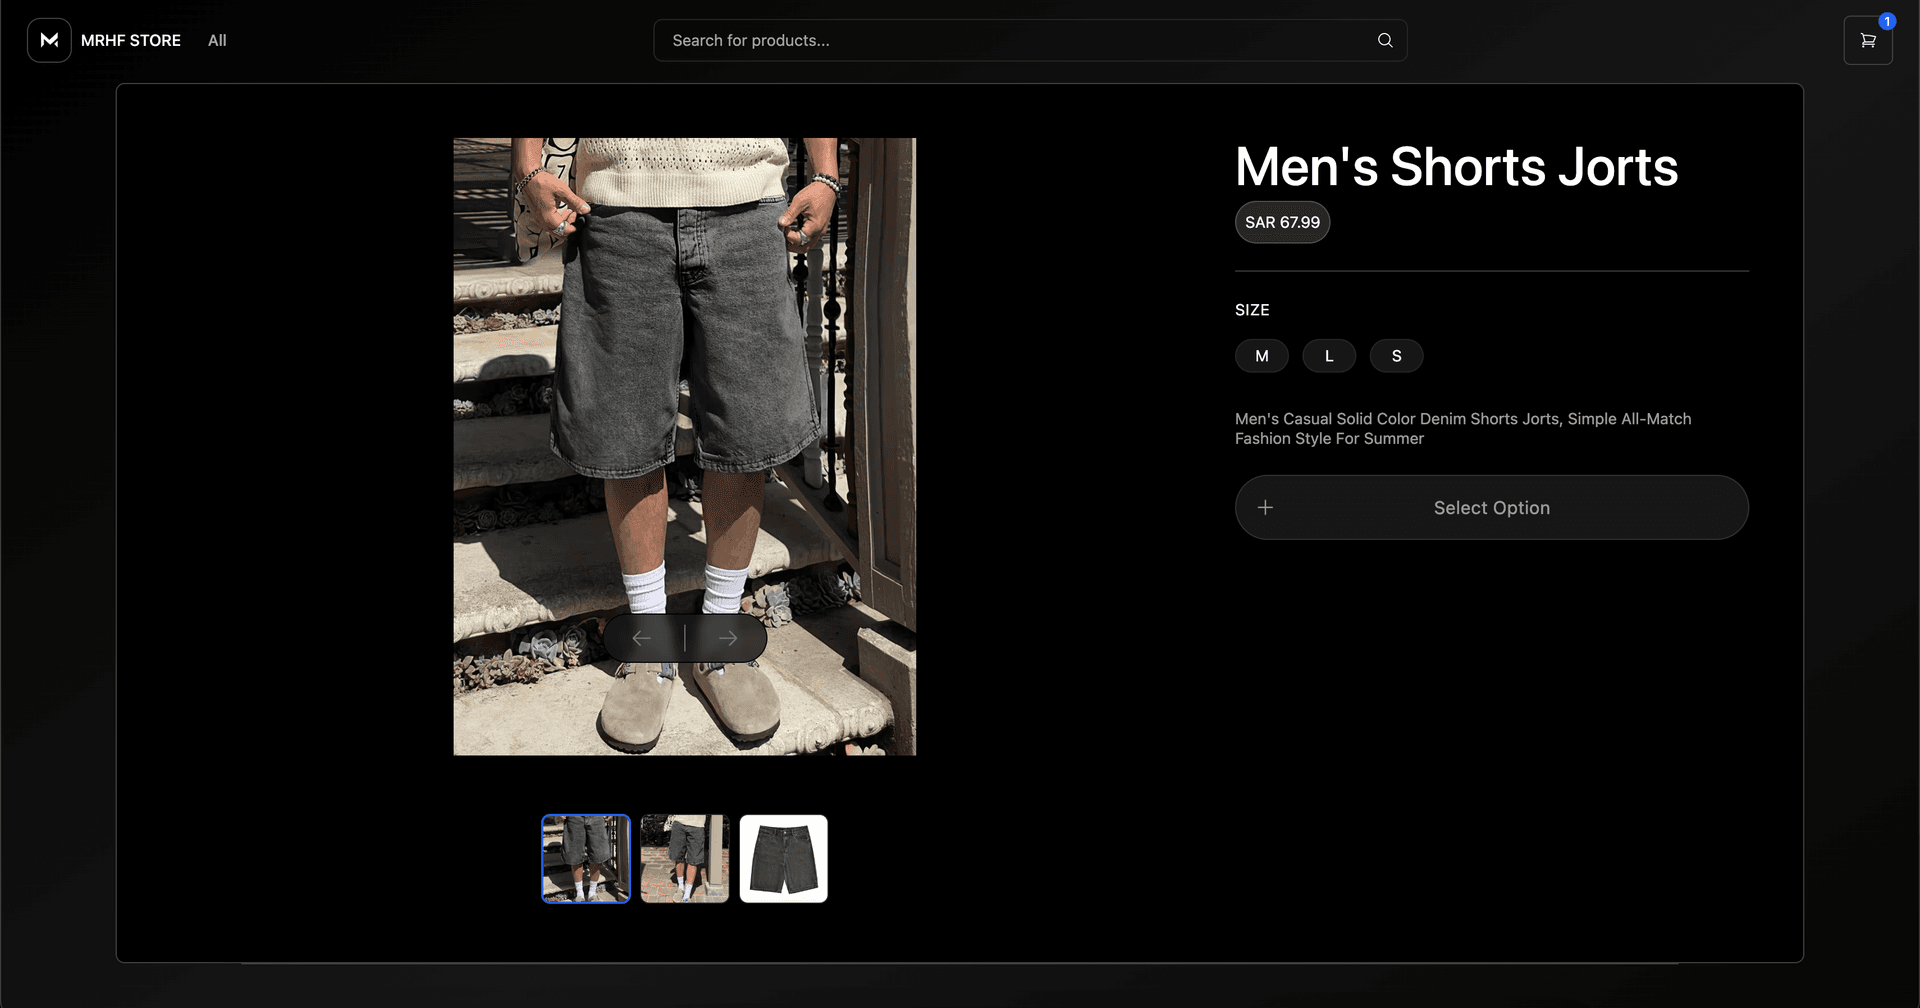Open the white shorts product thumbnail

783,858
